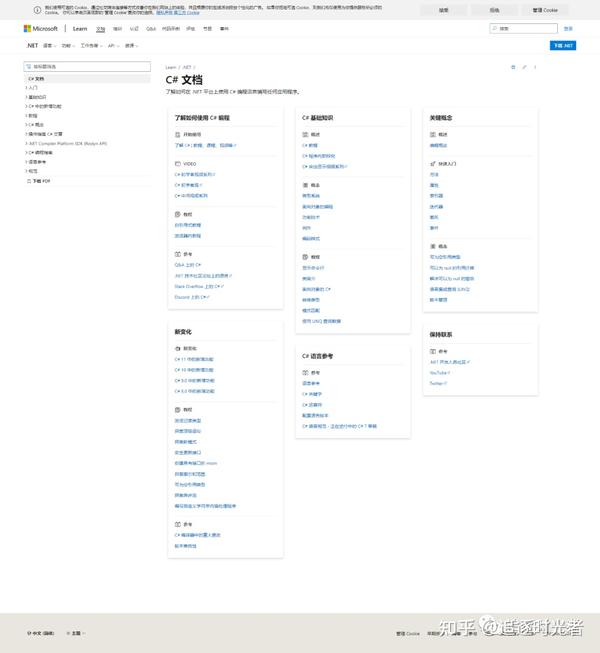Open the 功能 dropdown in .NET bar
The image size is (600, 653).
(68, 45)
